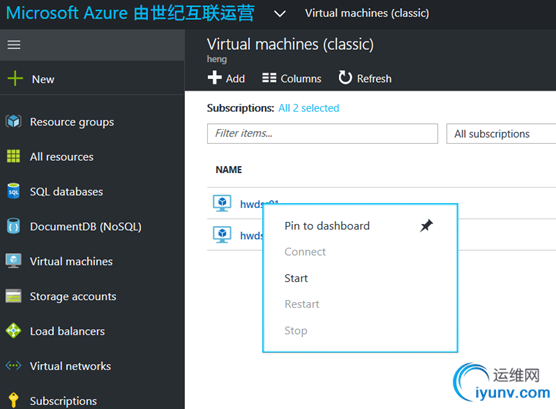Click the DocumentDB (NoSQL) icon
This screenshot has width=556, height=409.
(13, 226)
